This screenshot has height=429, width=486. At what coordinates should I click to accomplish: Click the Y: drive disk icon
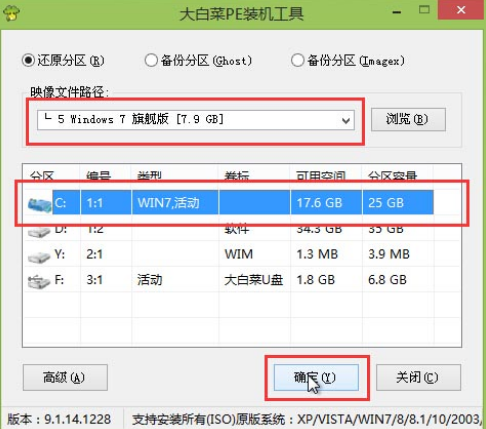coord(39,256)
